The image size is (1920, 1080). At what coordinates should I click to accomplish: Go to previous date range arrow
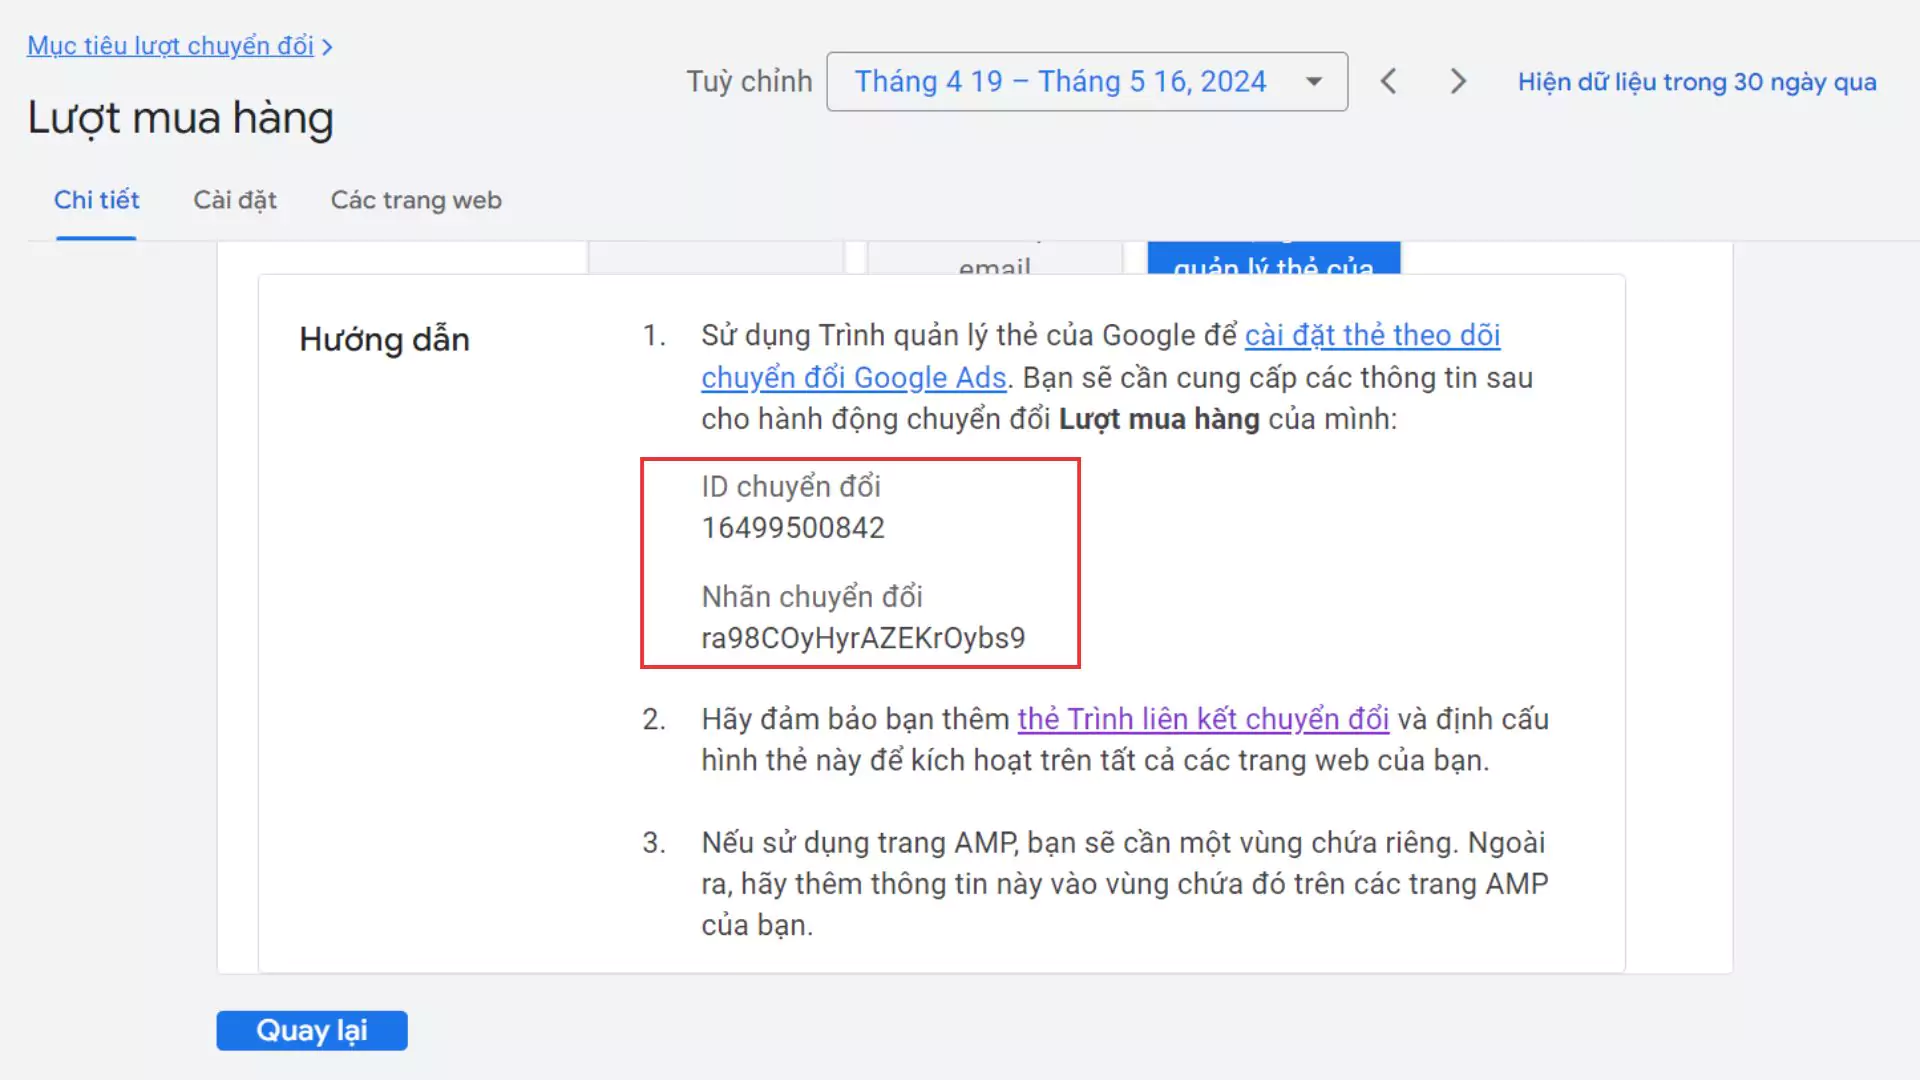tap(1388, 81)
